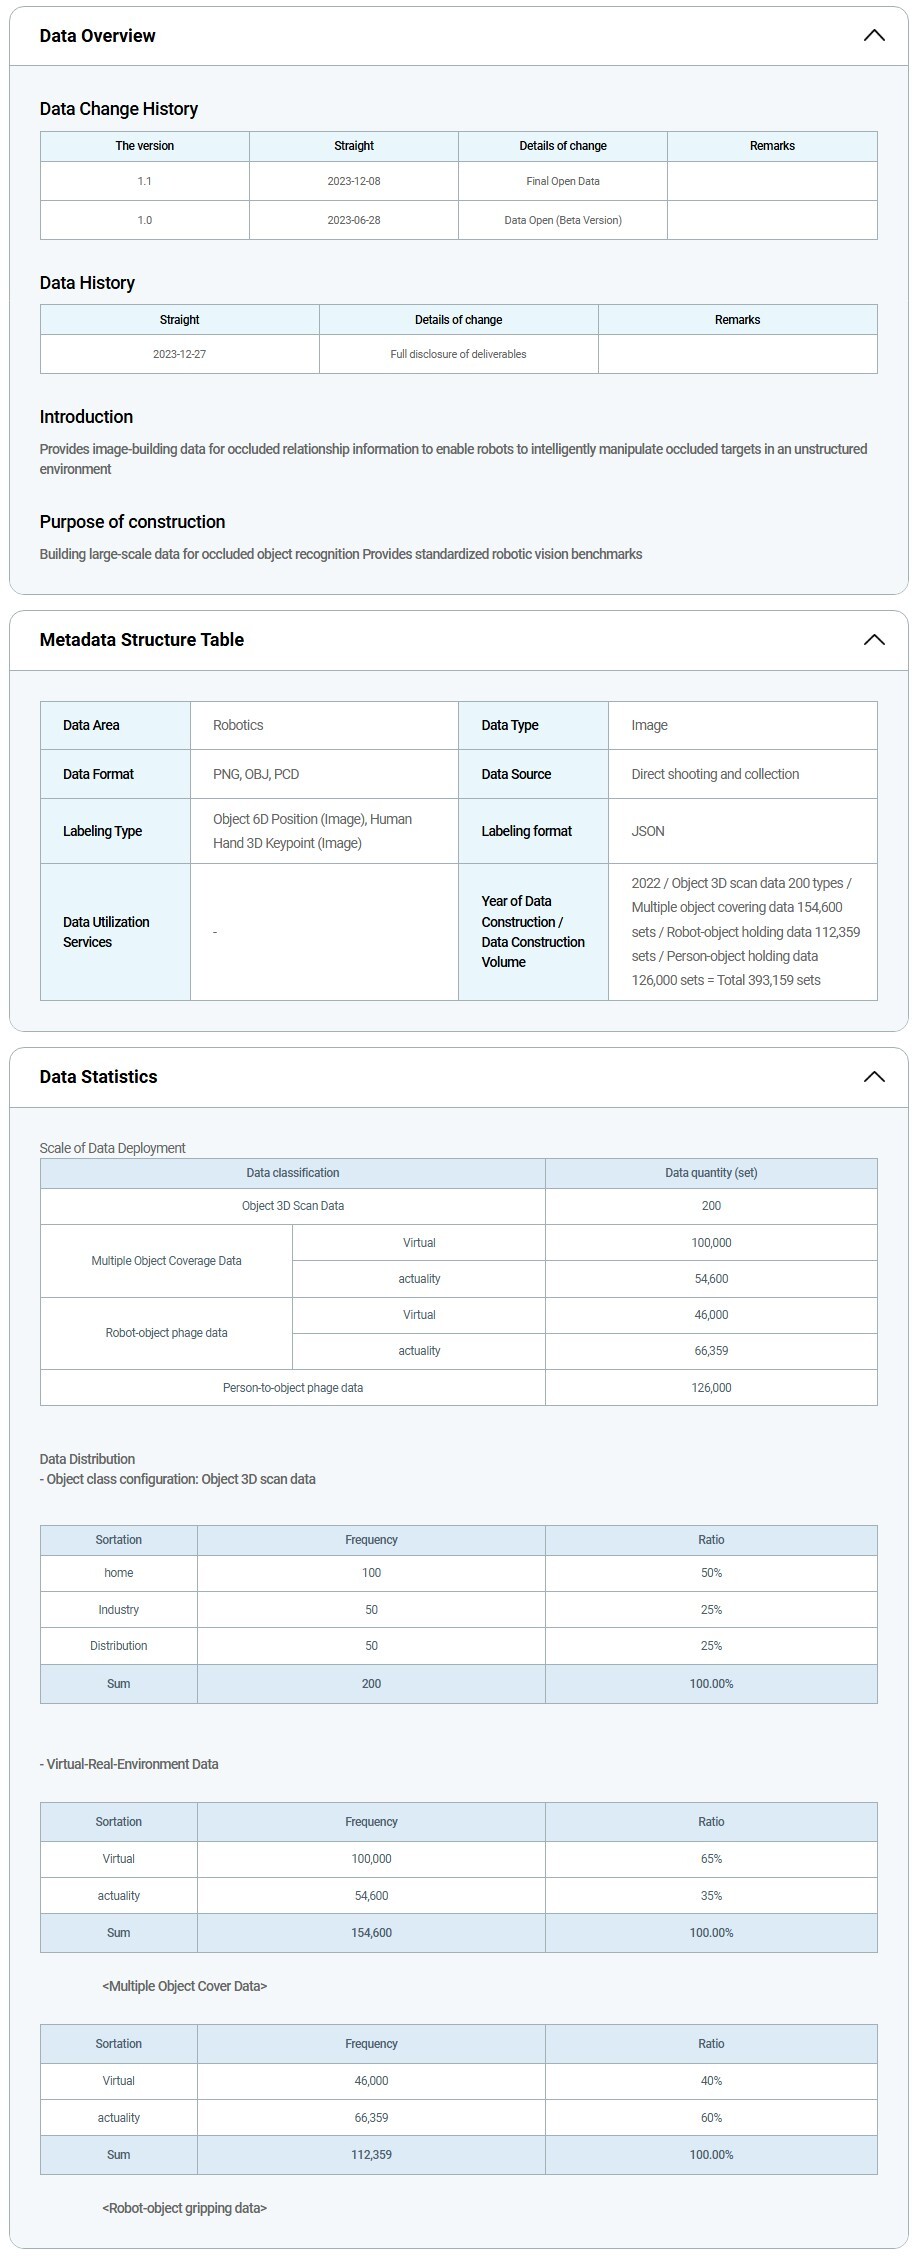
Task: Select the JSON labeling format value
Action: [647, 831]
